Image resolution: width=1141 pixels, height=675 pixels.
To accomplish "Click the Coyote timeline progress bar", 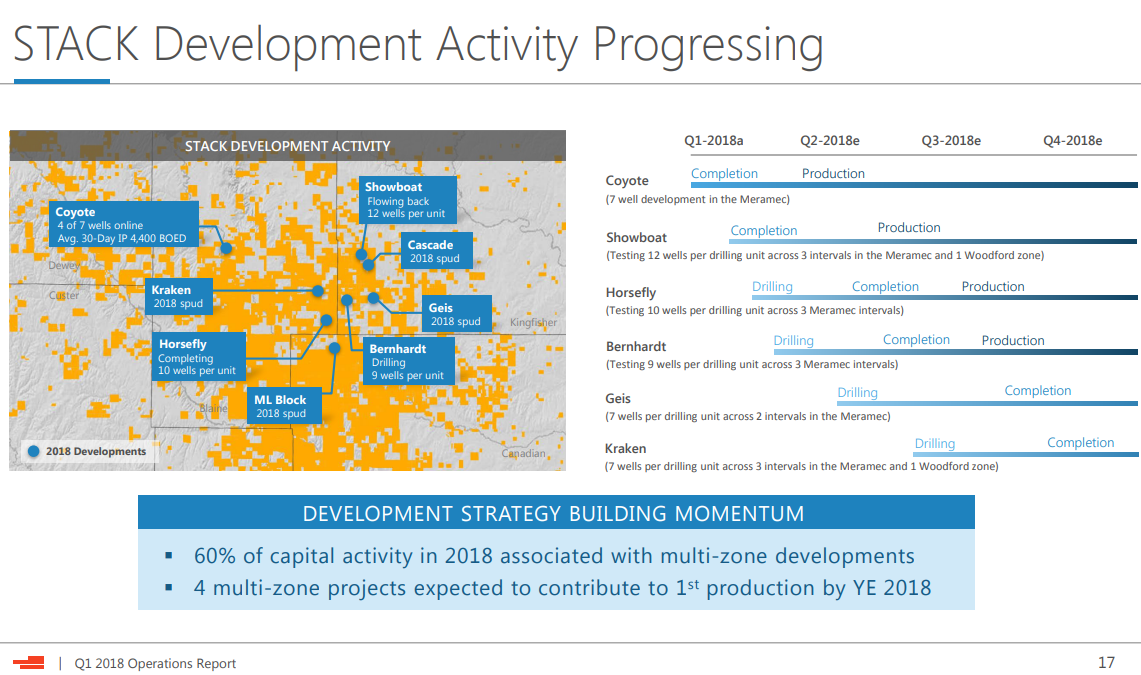I will pos(914,185).
